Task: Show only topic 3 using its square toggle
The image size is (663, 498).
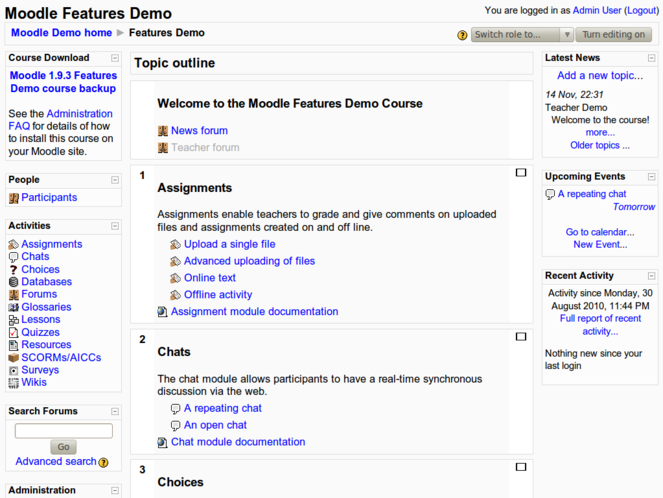Action: pyautogui.click(x=520, y=467)
